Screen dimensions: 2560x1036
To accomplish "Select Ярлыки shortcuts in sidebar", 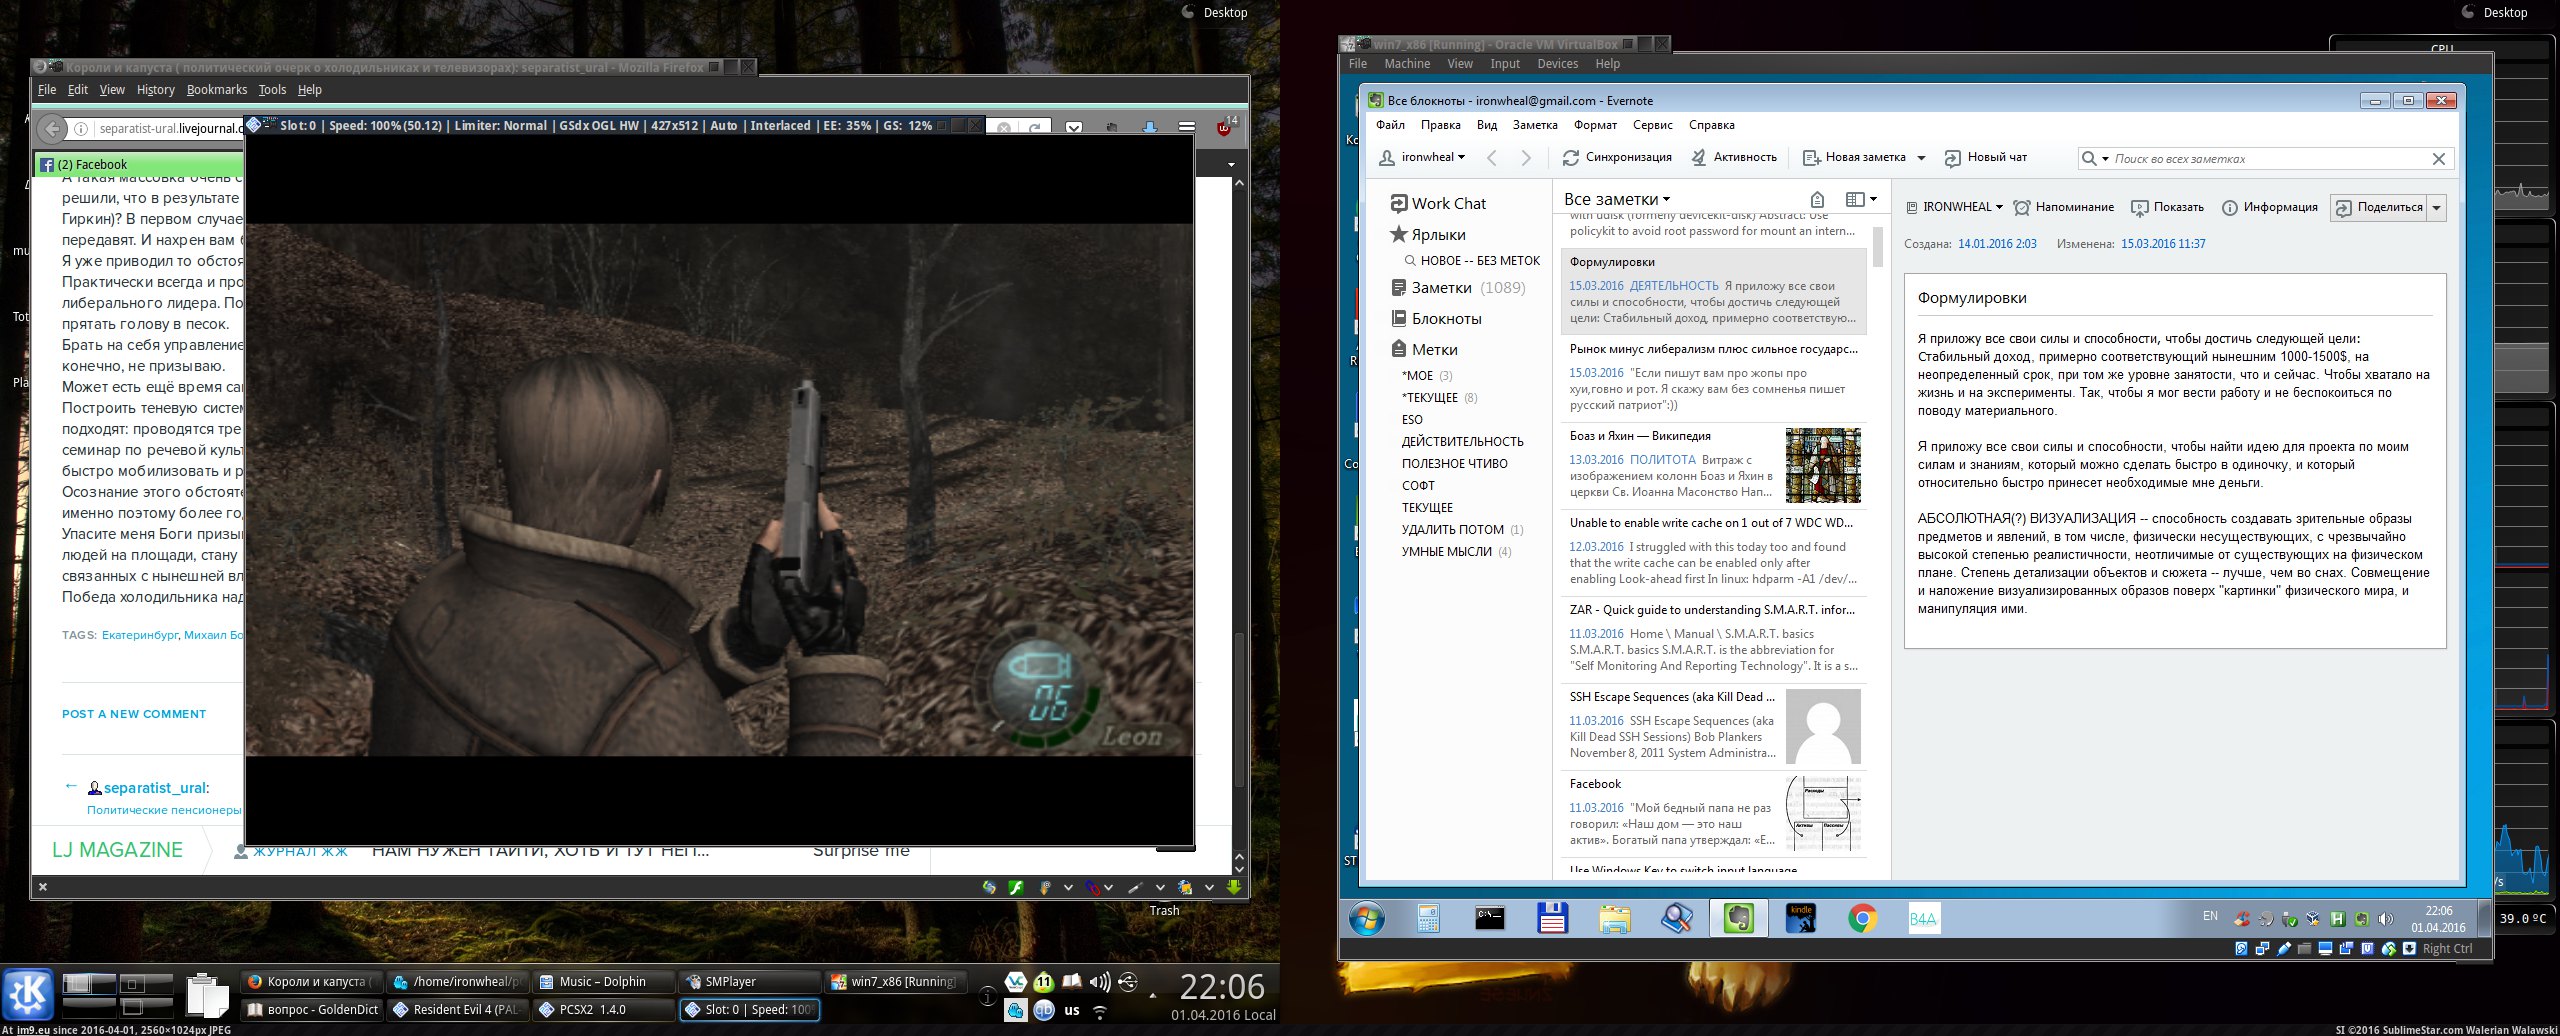I will [1428, 235].
